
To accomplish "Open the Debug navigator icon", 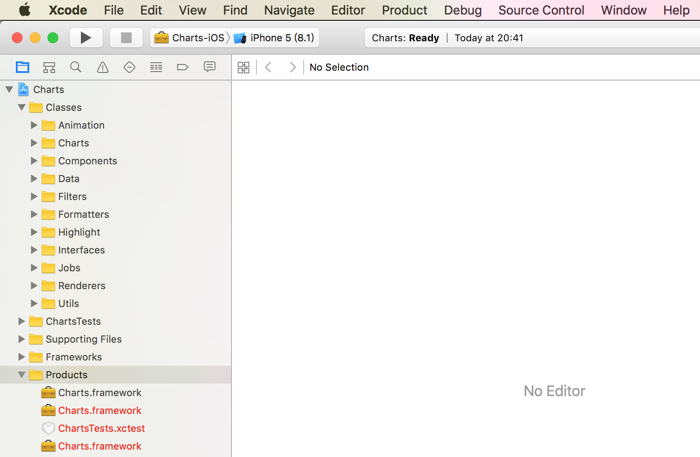I will click(x=156, y=67).
